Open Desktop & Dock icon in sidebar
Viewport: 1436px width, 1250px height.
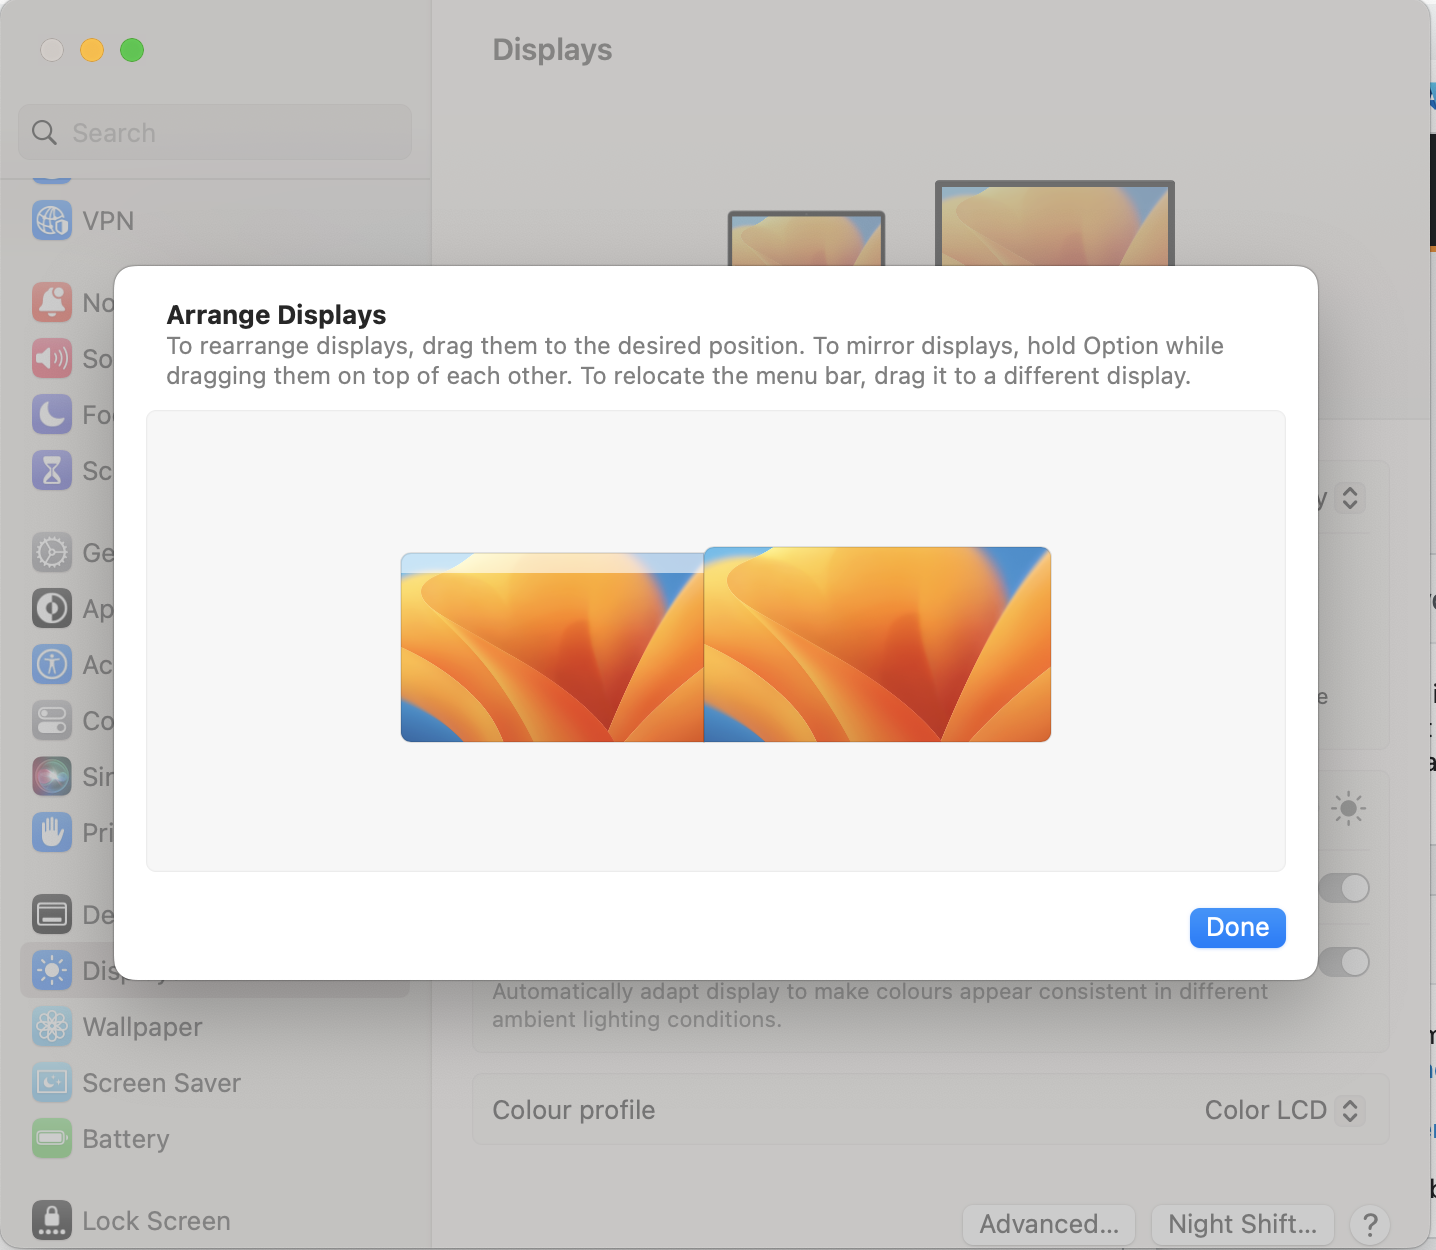52,914
